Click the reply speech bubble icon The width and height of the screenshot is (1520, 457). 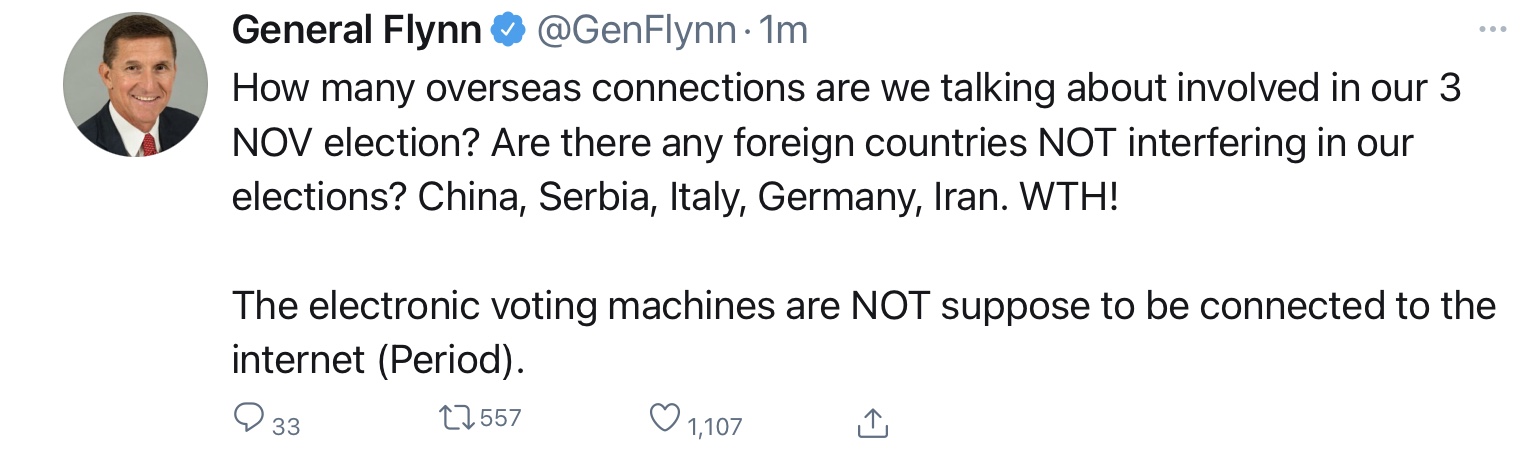248,418
